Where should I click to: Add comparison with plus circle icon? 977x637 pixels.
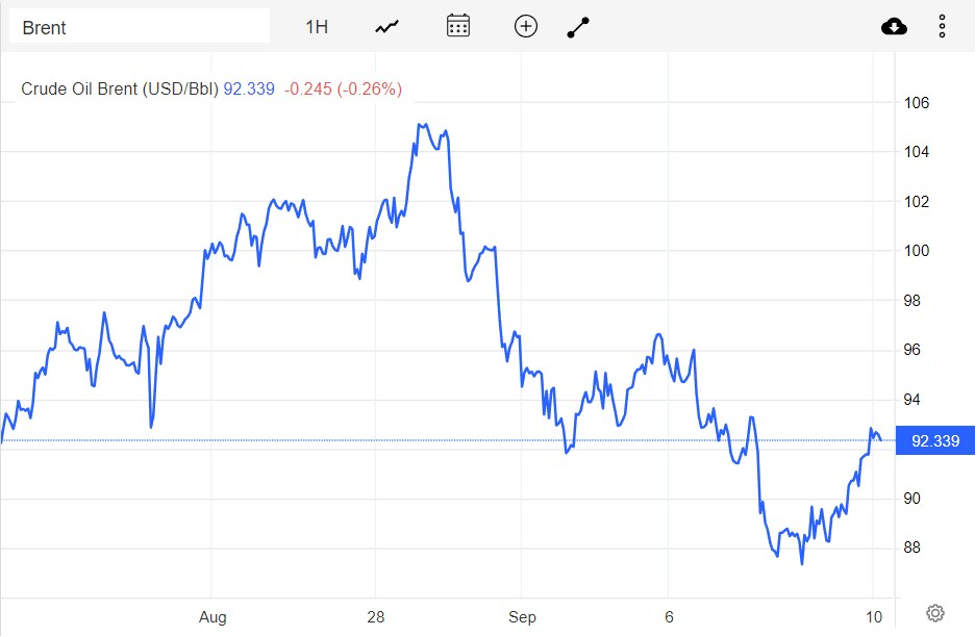pyautogui.click(x=526, y=27)
